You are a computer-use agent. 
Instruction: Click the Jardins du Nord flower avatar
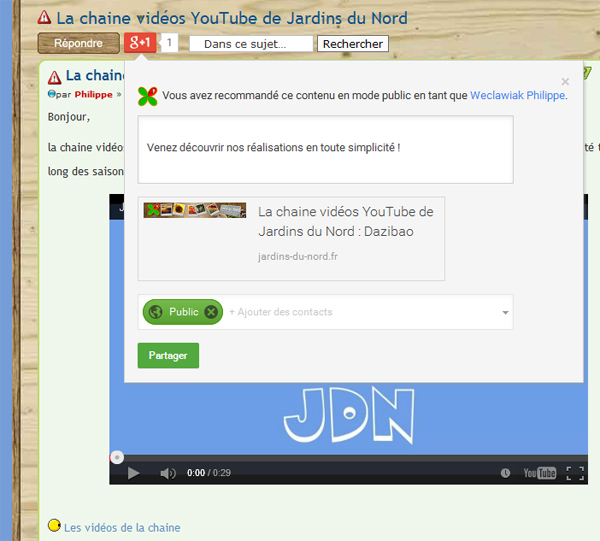[147, 96]
